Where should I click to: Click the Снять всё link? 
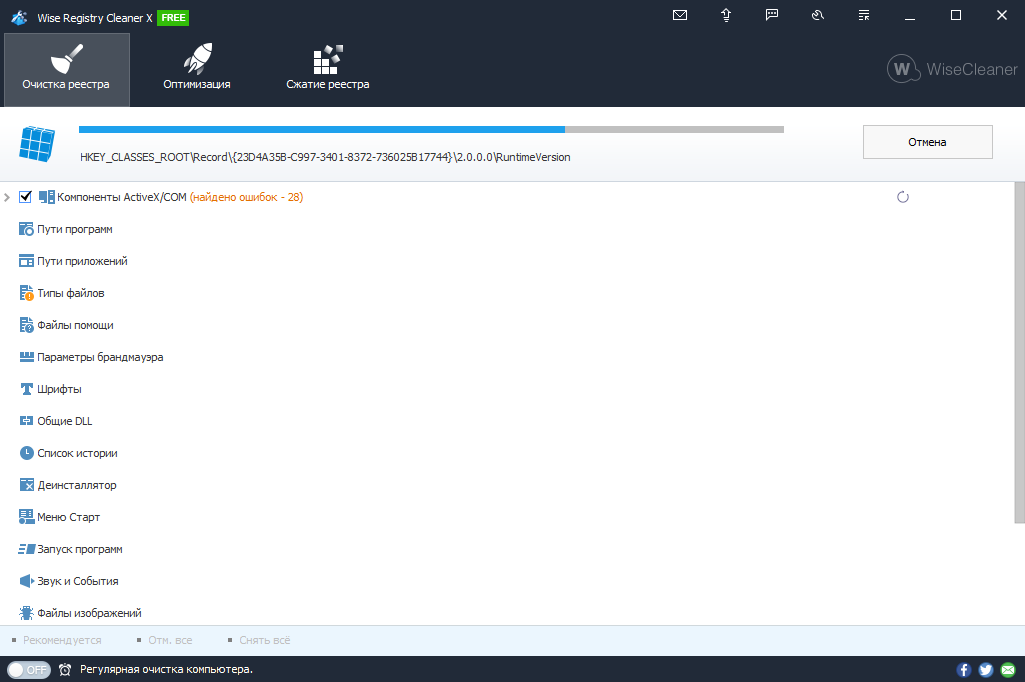pos(265,640)
